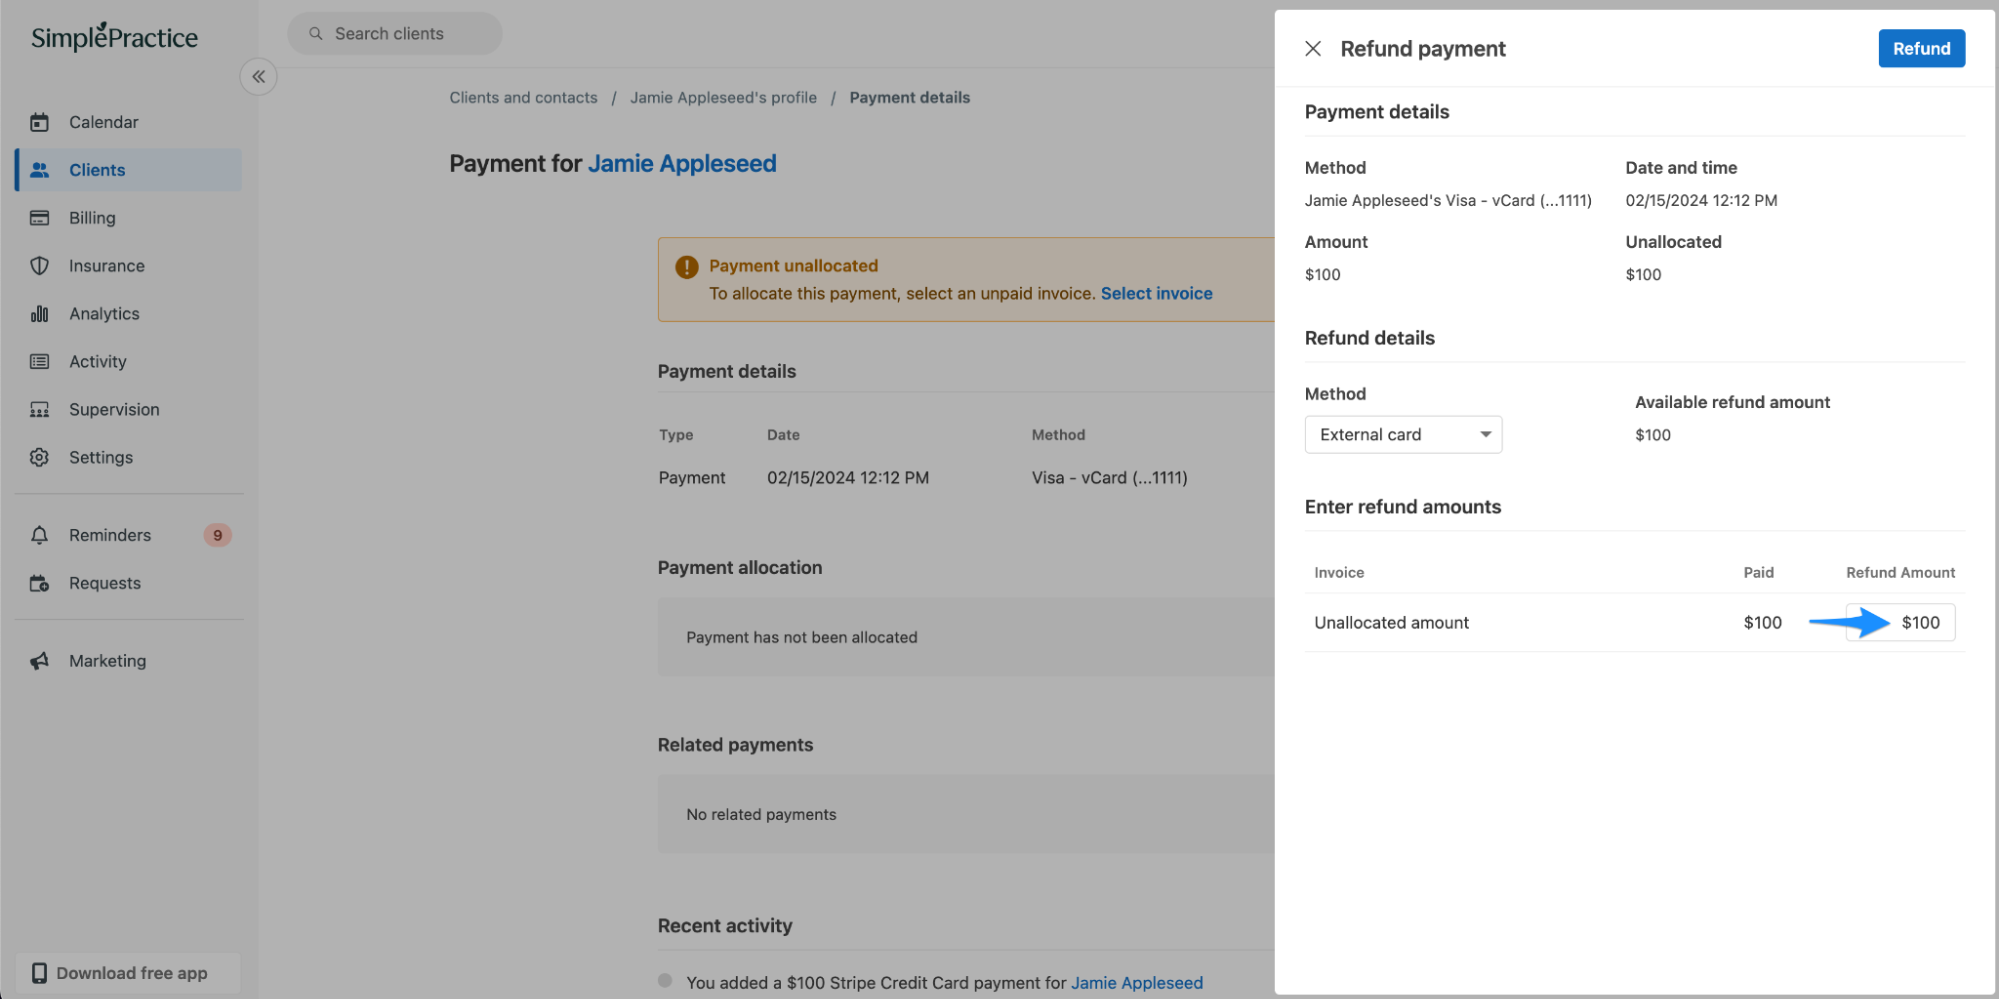Click the Marketing megaphone icon
The width and height of the screenshot is (1999, 999).
click(x=39, y=661)
